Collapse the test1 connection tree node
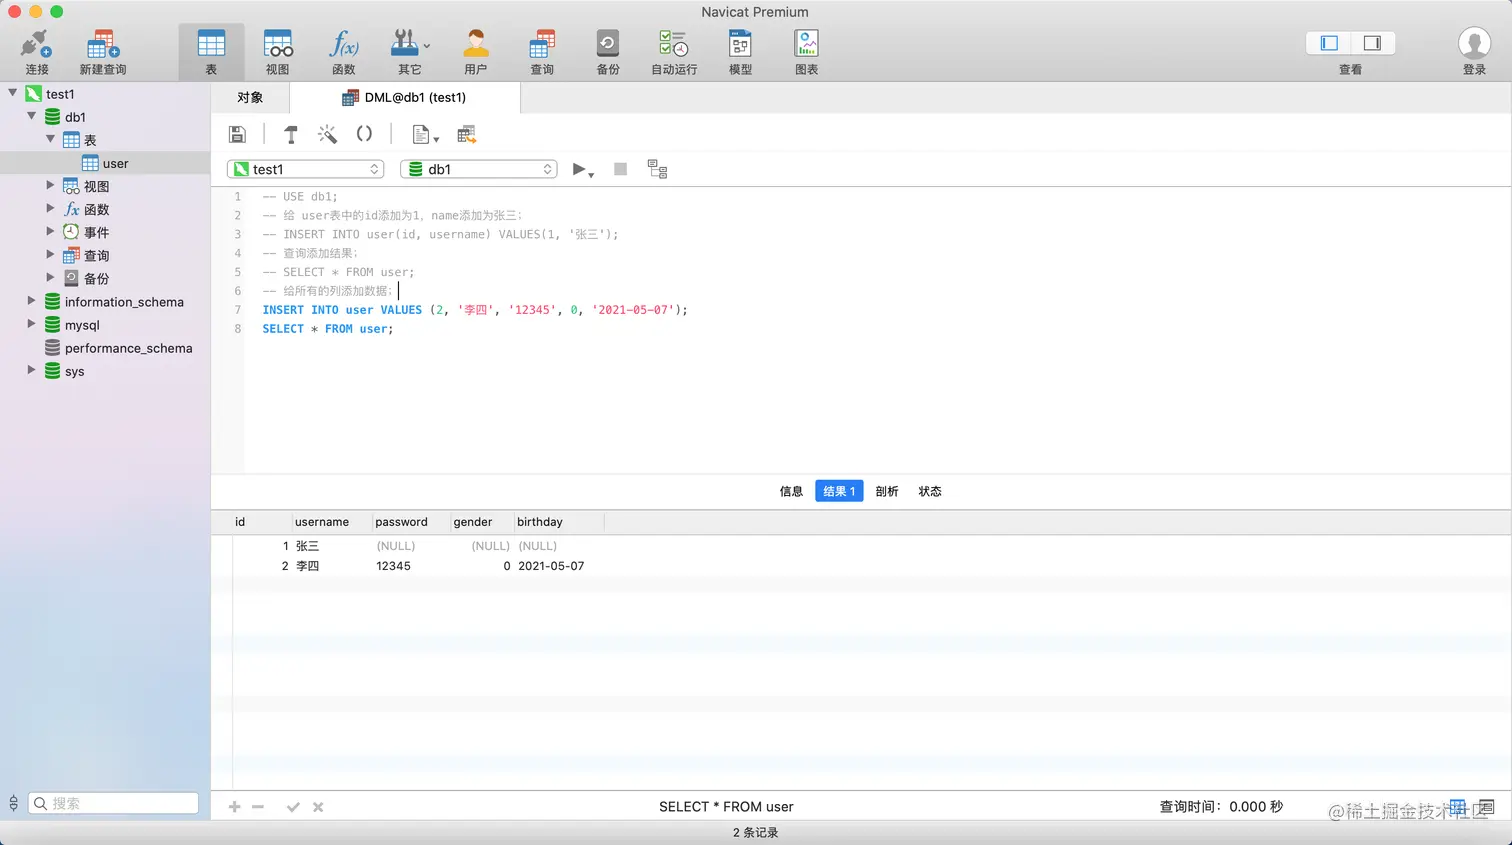1512x845 pixels. (x=13, y=92)
